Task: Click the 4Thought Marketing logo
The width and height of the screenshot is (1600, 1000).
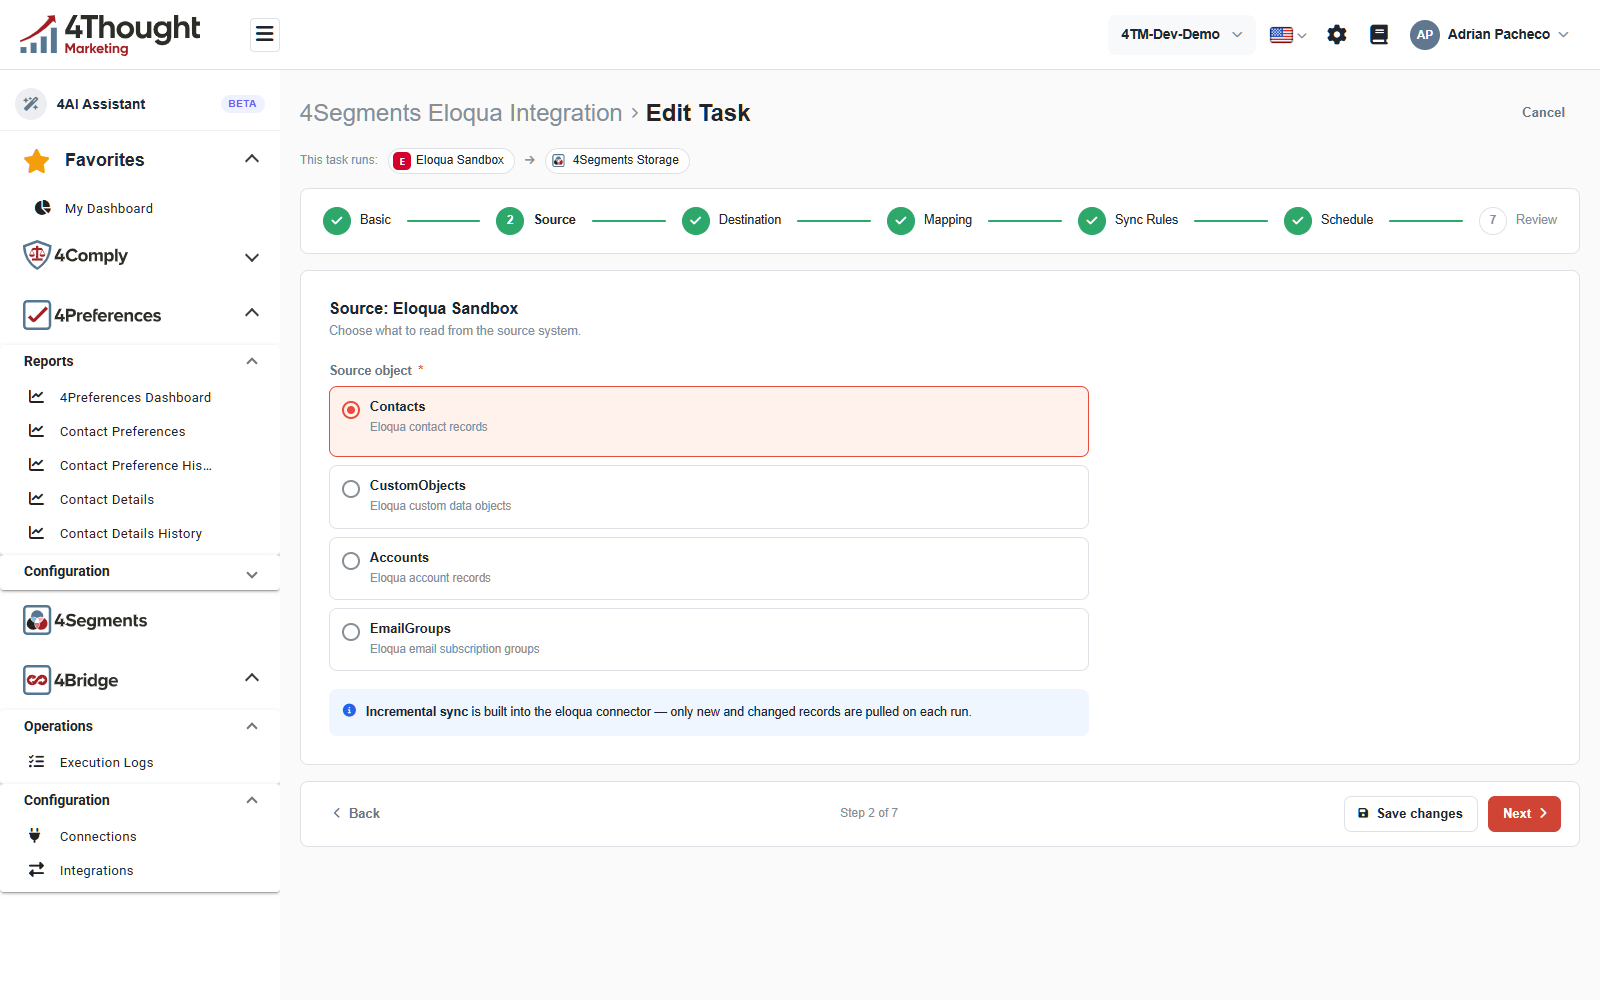Action: point(110,35)
